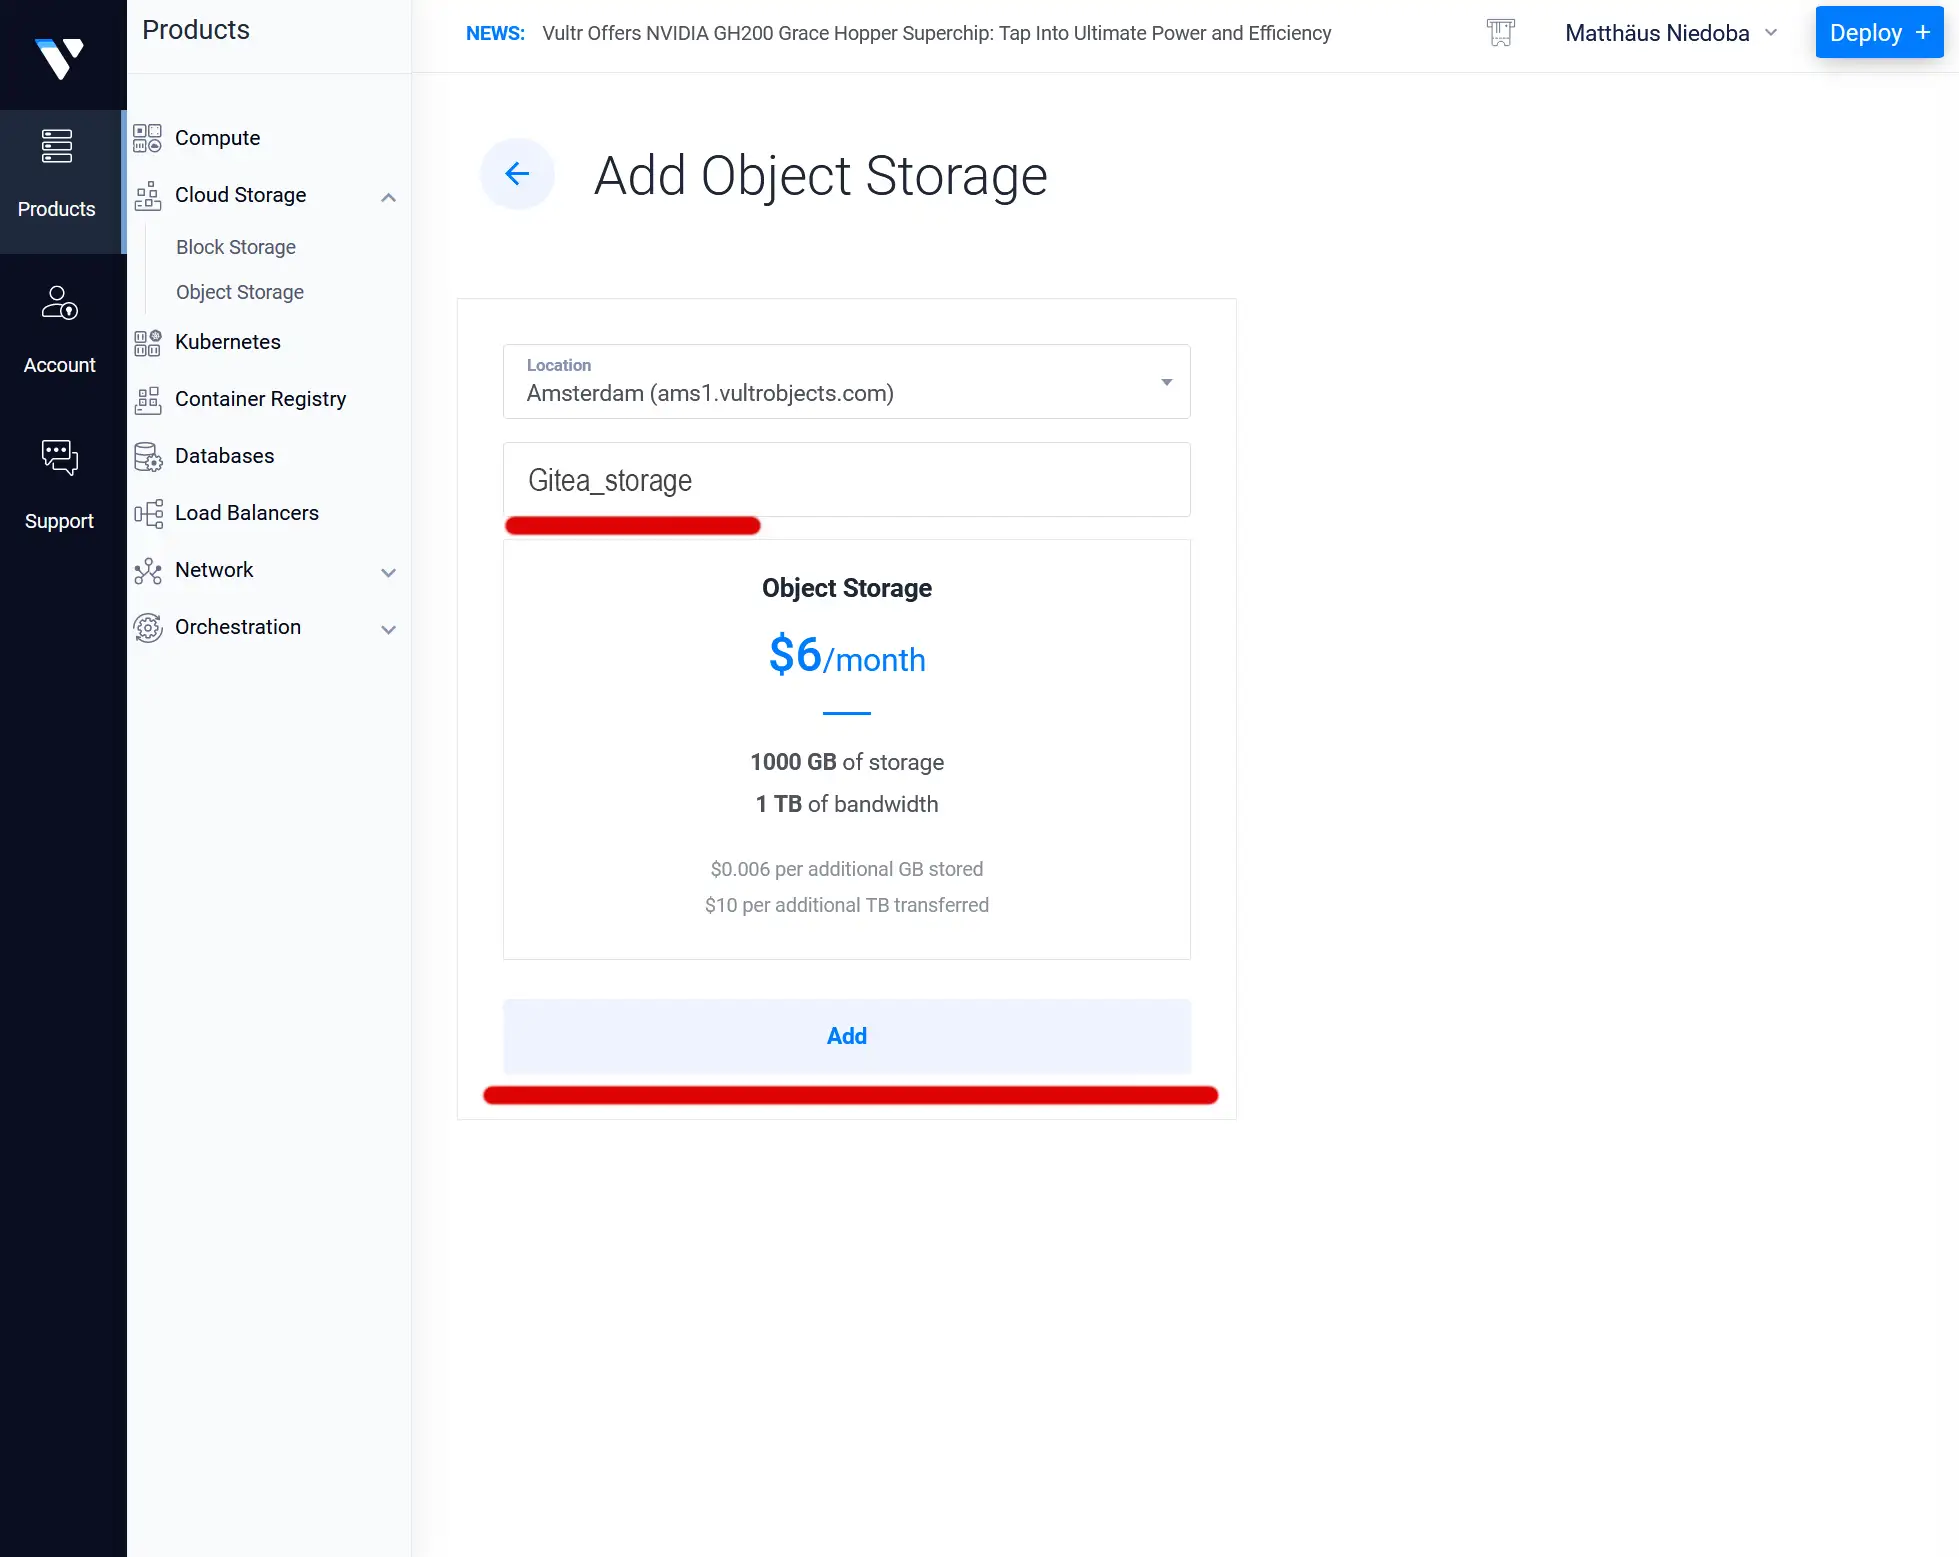Collapse the Cloud Storage menu

click(389, 196)
